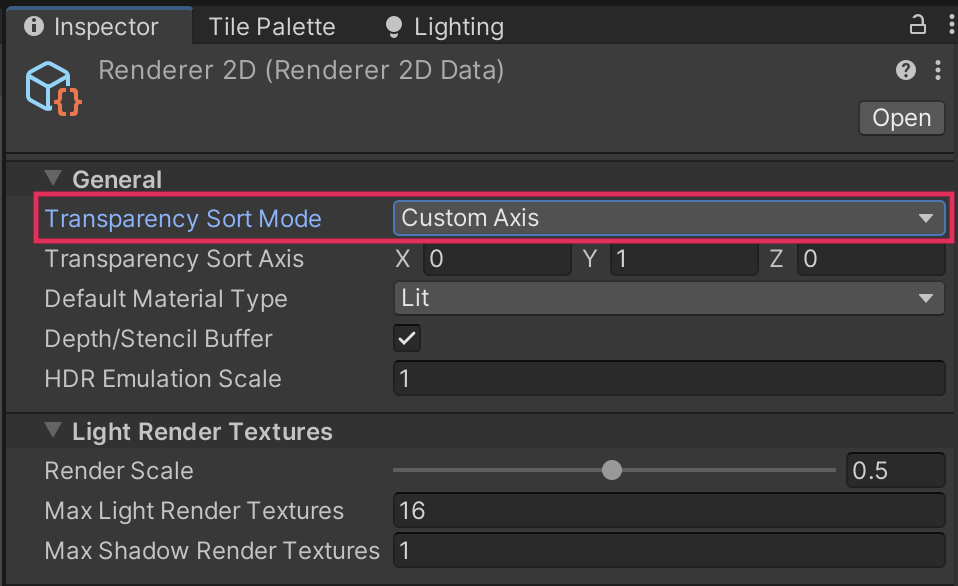This screenshot has height=586, width=958.
Task: Click the Render Scale slider handle
Action: pyautogui.click(x=612, y=470)
